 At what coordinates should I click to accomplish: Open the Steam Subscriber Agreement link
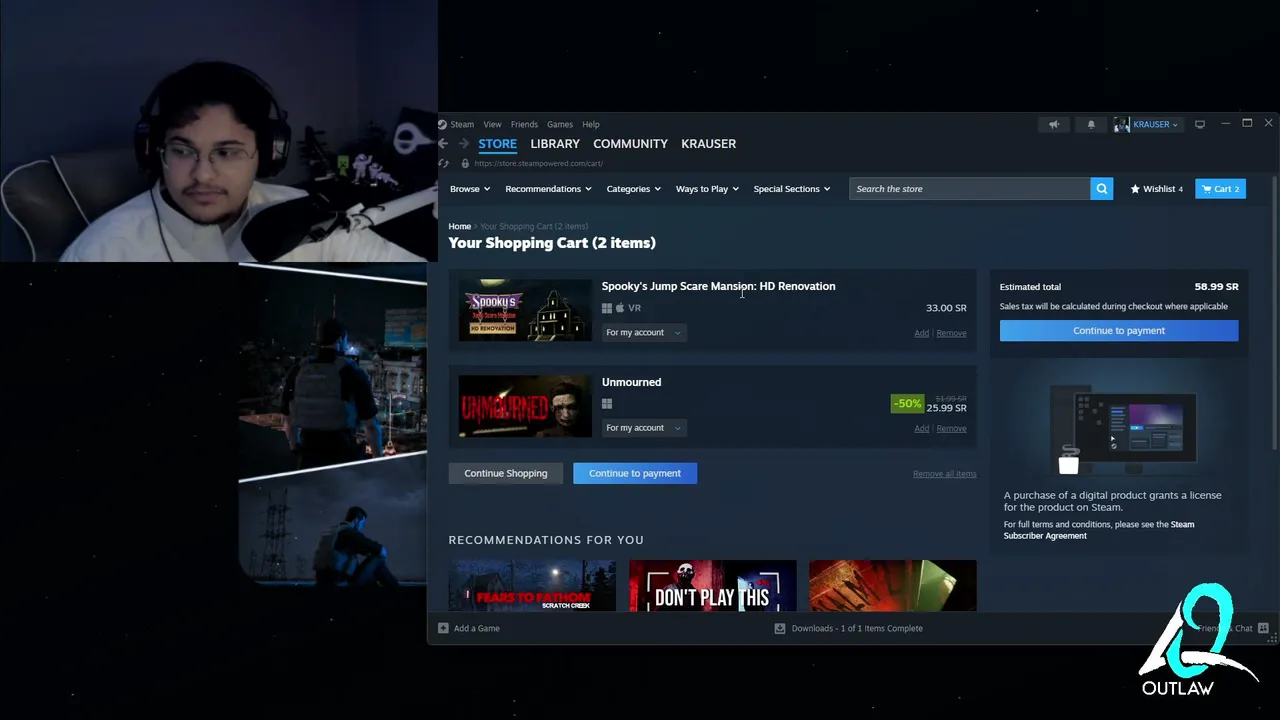pos(1099,530)
